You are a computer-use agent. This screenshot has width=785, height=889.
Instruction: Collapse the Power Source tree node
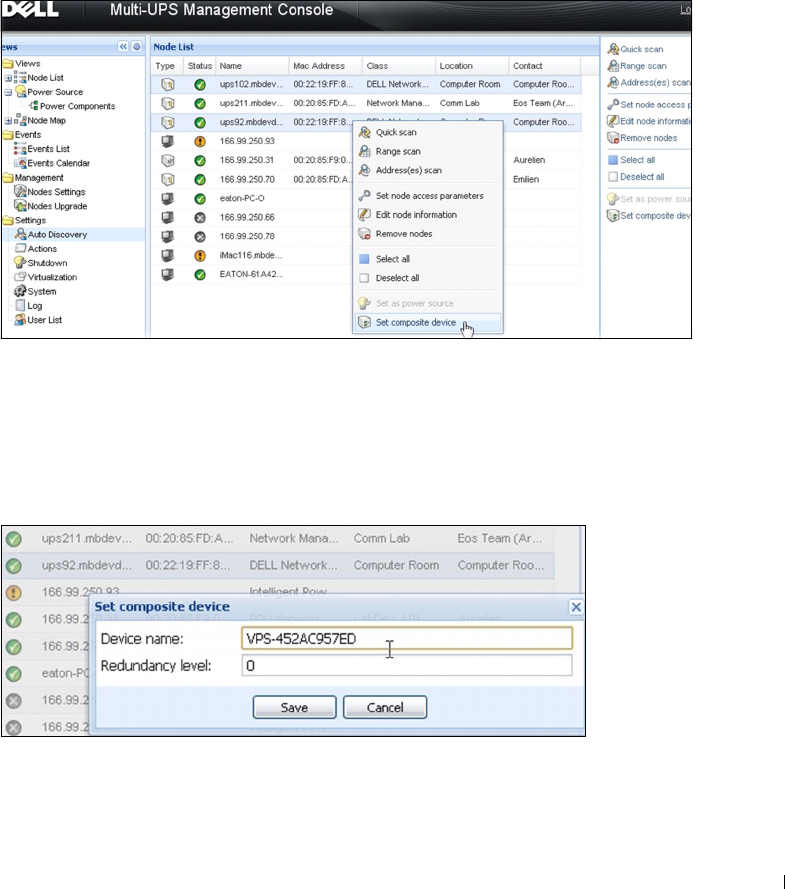(9, 92)
